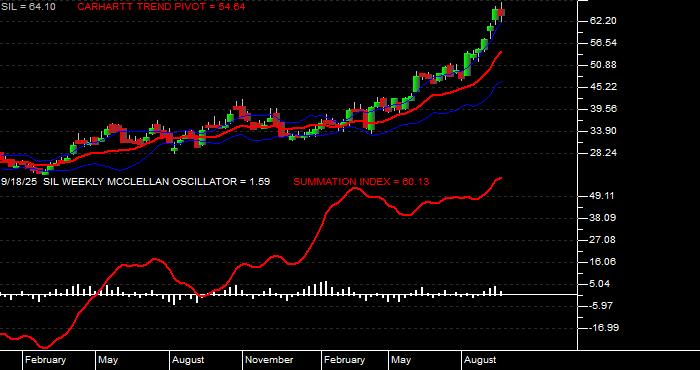Click the November time-axis label
700x370 pixels.
tap(269, 360)
